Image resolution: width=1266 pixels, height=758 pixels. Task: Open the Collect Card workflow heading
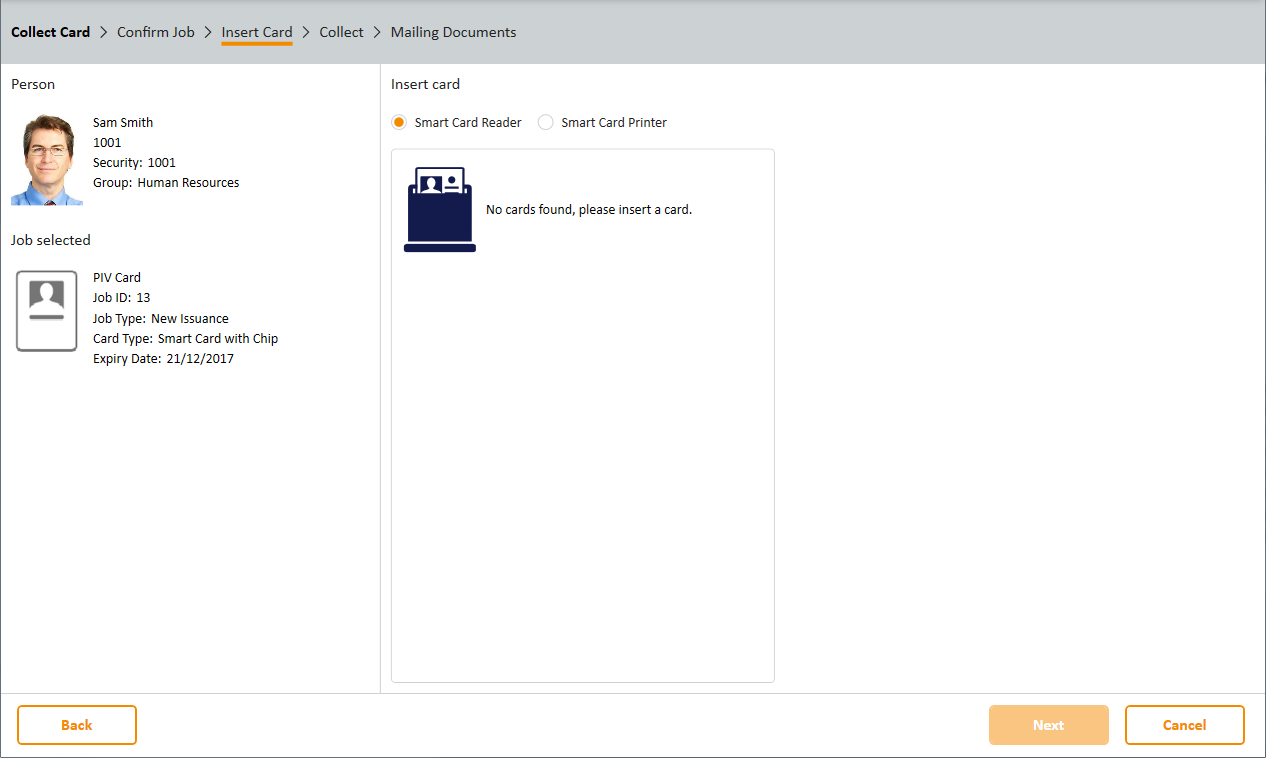50,32
